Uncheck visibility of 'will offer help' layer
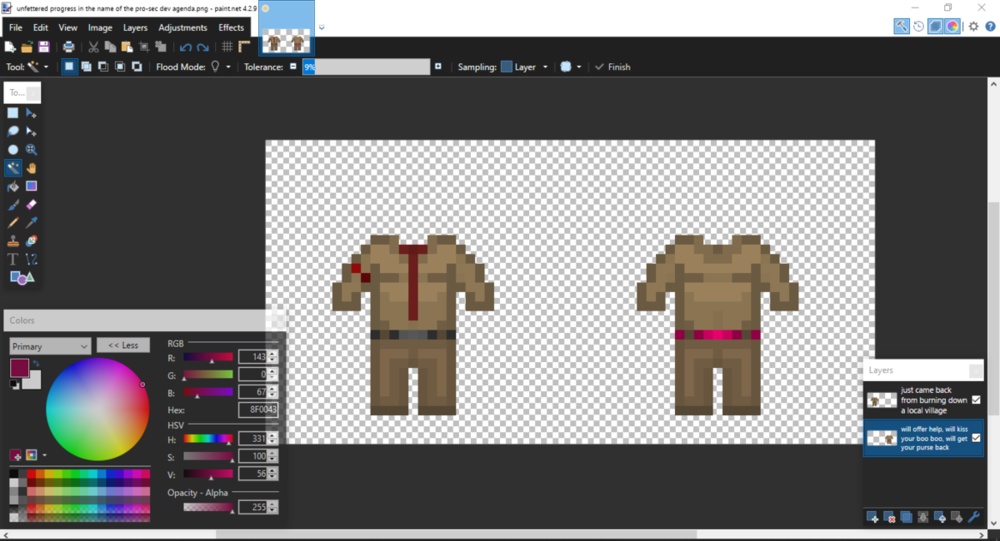The width and height of the screenshot is (1000, 541). tap(976, 437)
